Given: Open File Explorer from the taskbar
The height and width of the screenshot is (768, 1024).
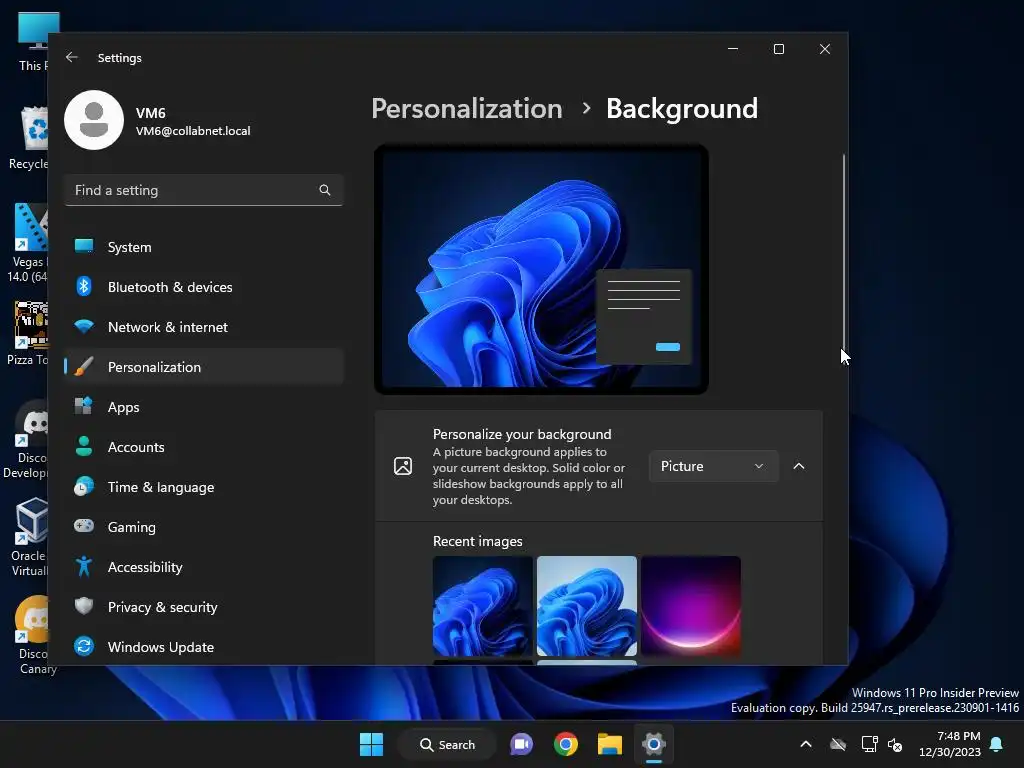Looking at the screenshot, I should 609,744.
